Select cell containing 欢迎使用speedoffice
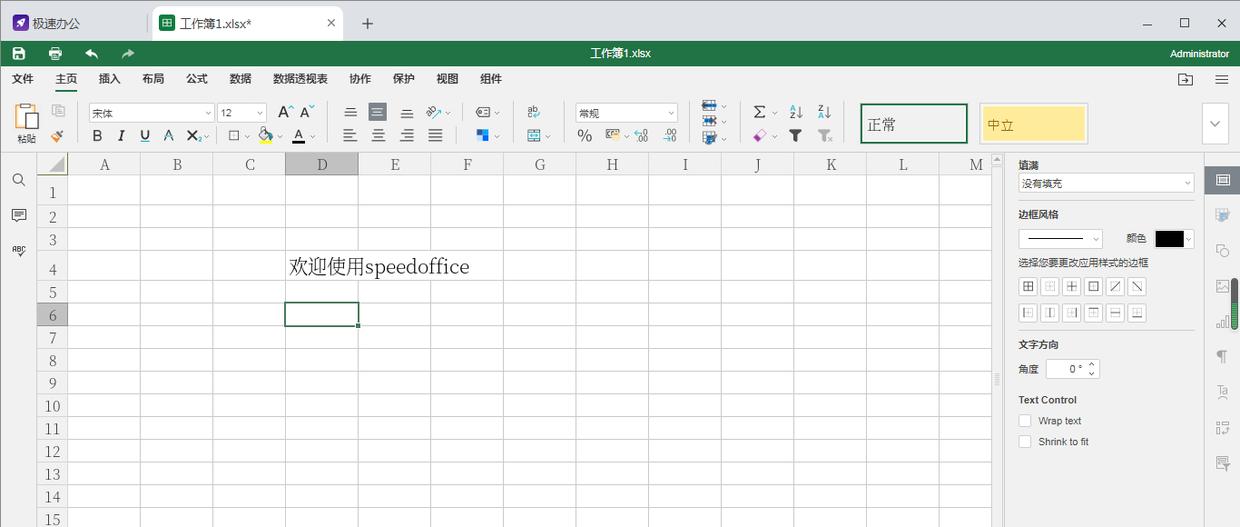This screenshot has width=1240, height=527. coord(322,266)
